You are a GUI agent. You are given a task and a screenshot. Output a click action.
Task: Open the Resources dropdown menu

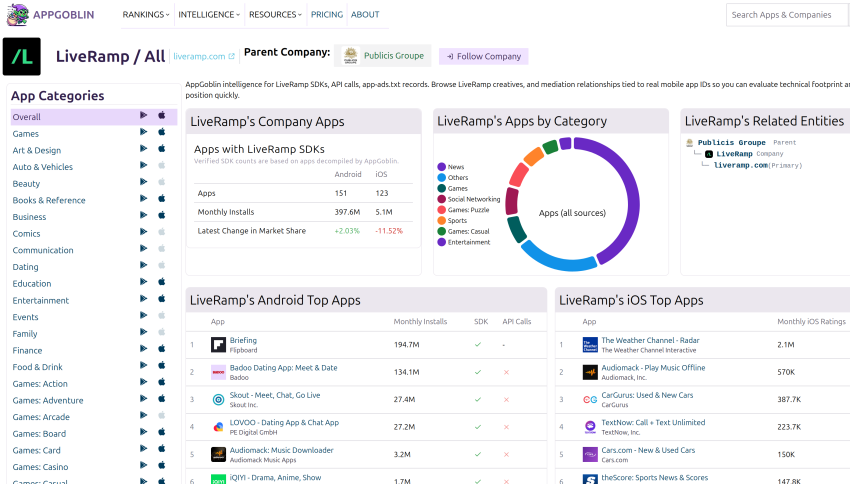pyautogui.click(x=275, y=15)
